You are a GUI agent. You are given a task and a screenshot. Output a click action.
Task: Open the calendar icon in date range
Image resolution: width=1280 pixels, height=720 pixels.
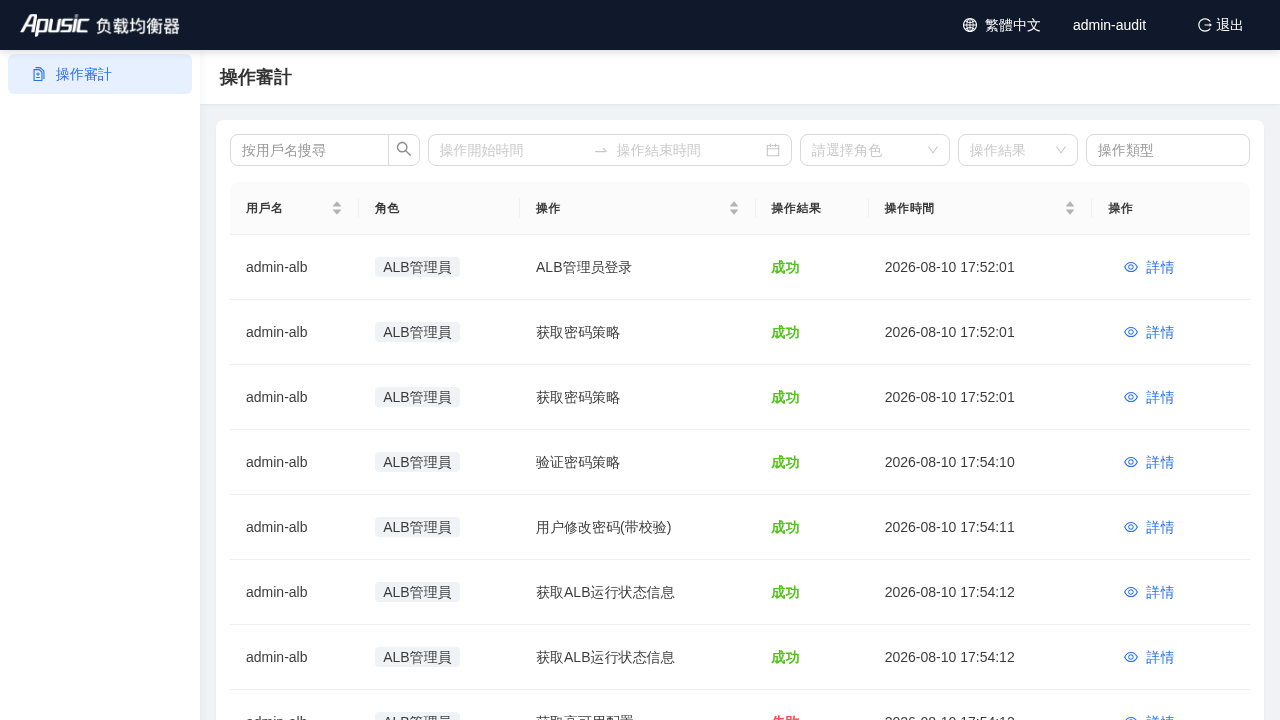click(773, 150)
